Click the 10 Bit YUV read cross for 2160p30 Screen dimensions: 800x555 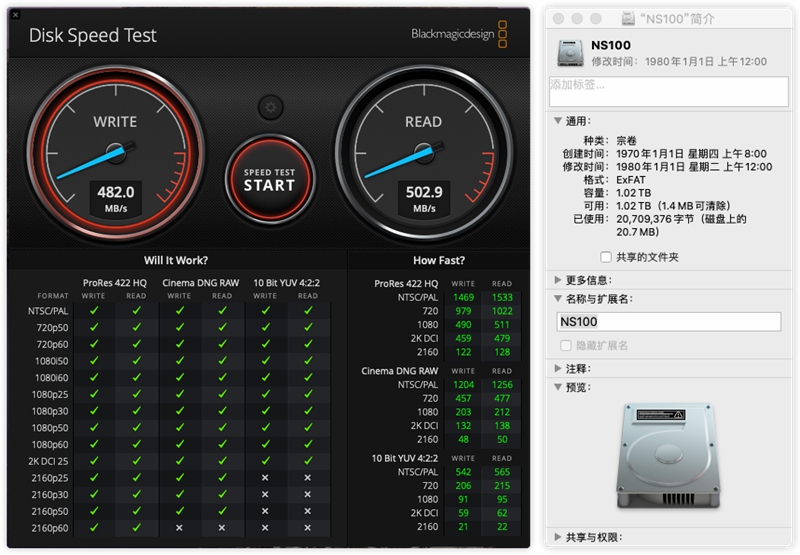coord(308,494)
